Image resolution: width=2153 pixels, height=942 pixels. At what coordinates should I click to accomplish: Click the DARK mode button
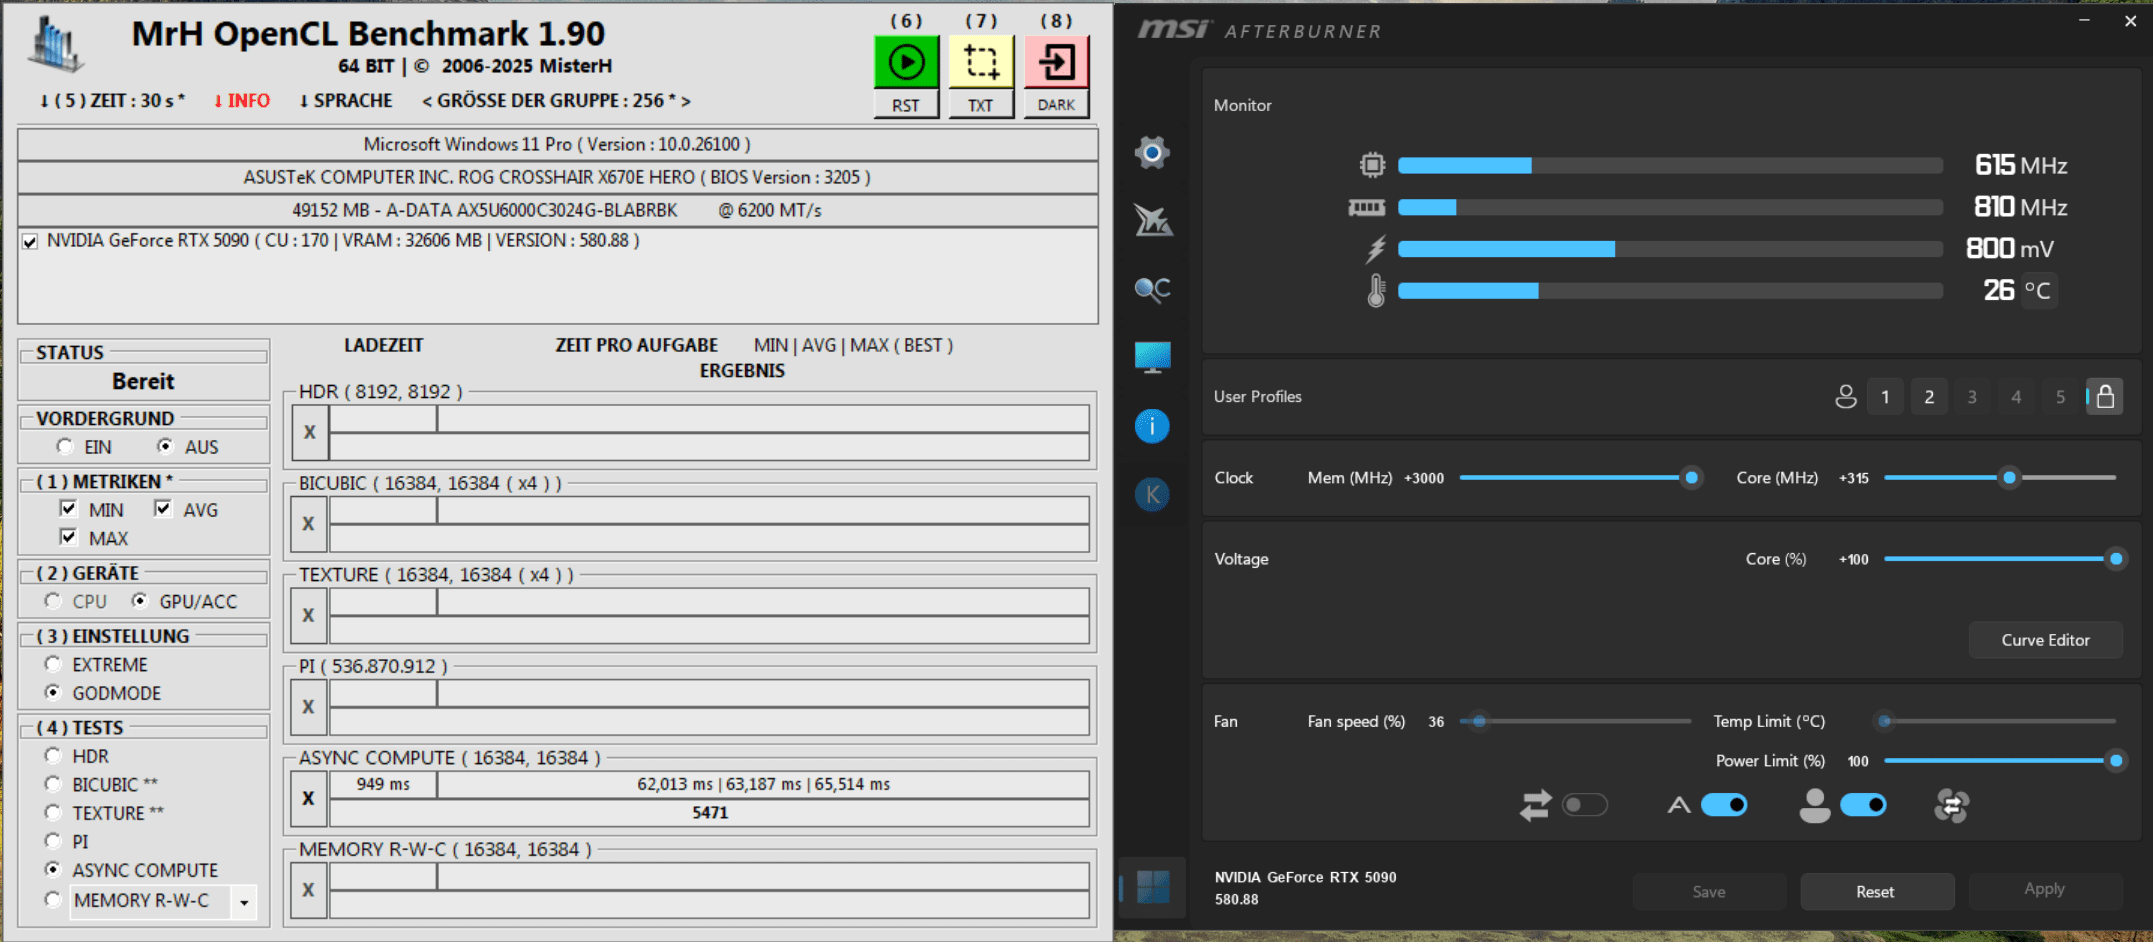pos(1056,104)
